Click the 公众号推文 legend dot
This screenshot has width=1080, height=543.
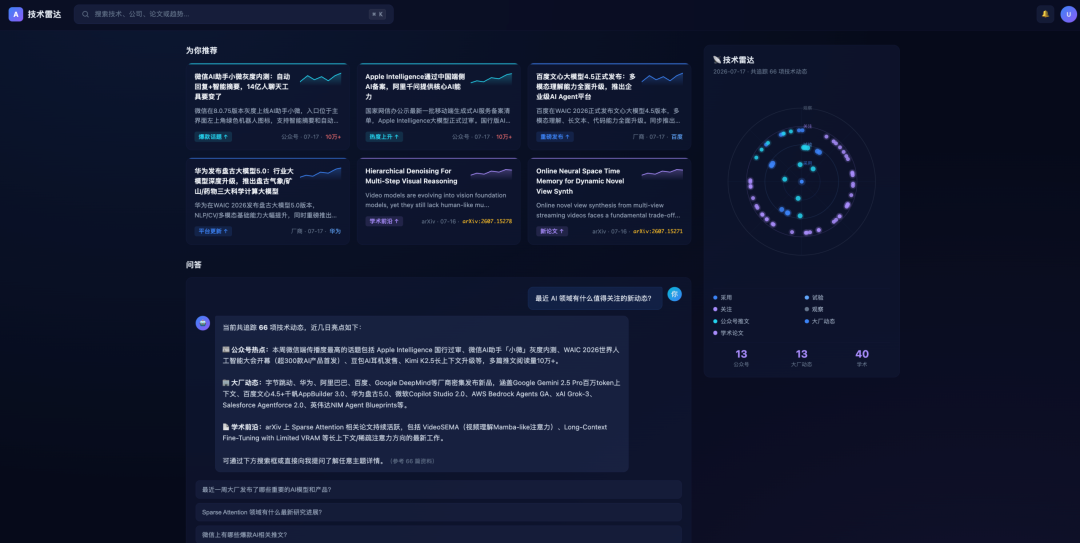click(x=715, y=321)
